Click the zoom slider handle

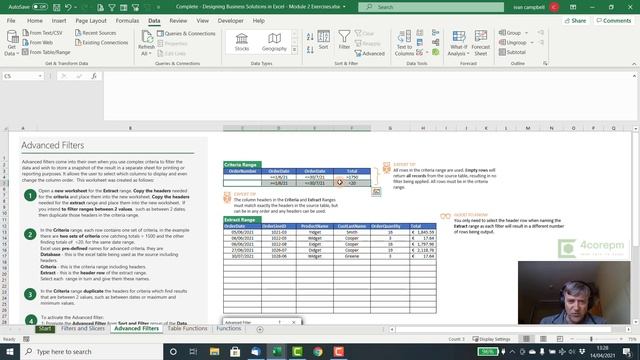[591, 339]
